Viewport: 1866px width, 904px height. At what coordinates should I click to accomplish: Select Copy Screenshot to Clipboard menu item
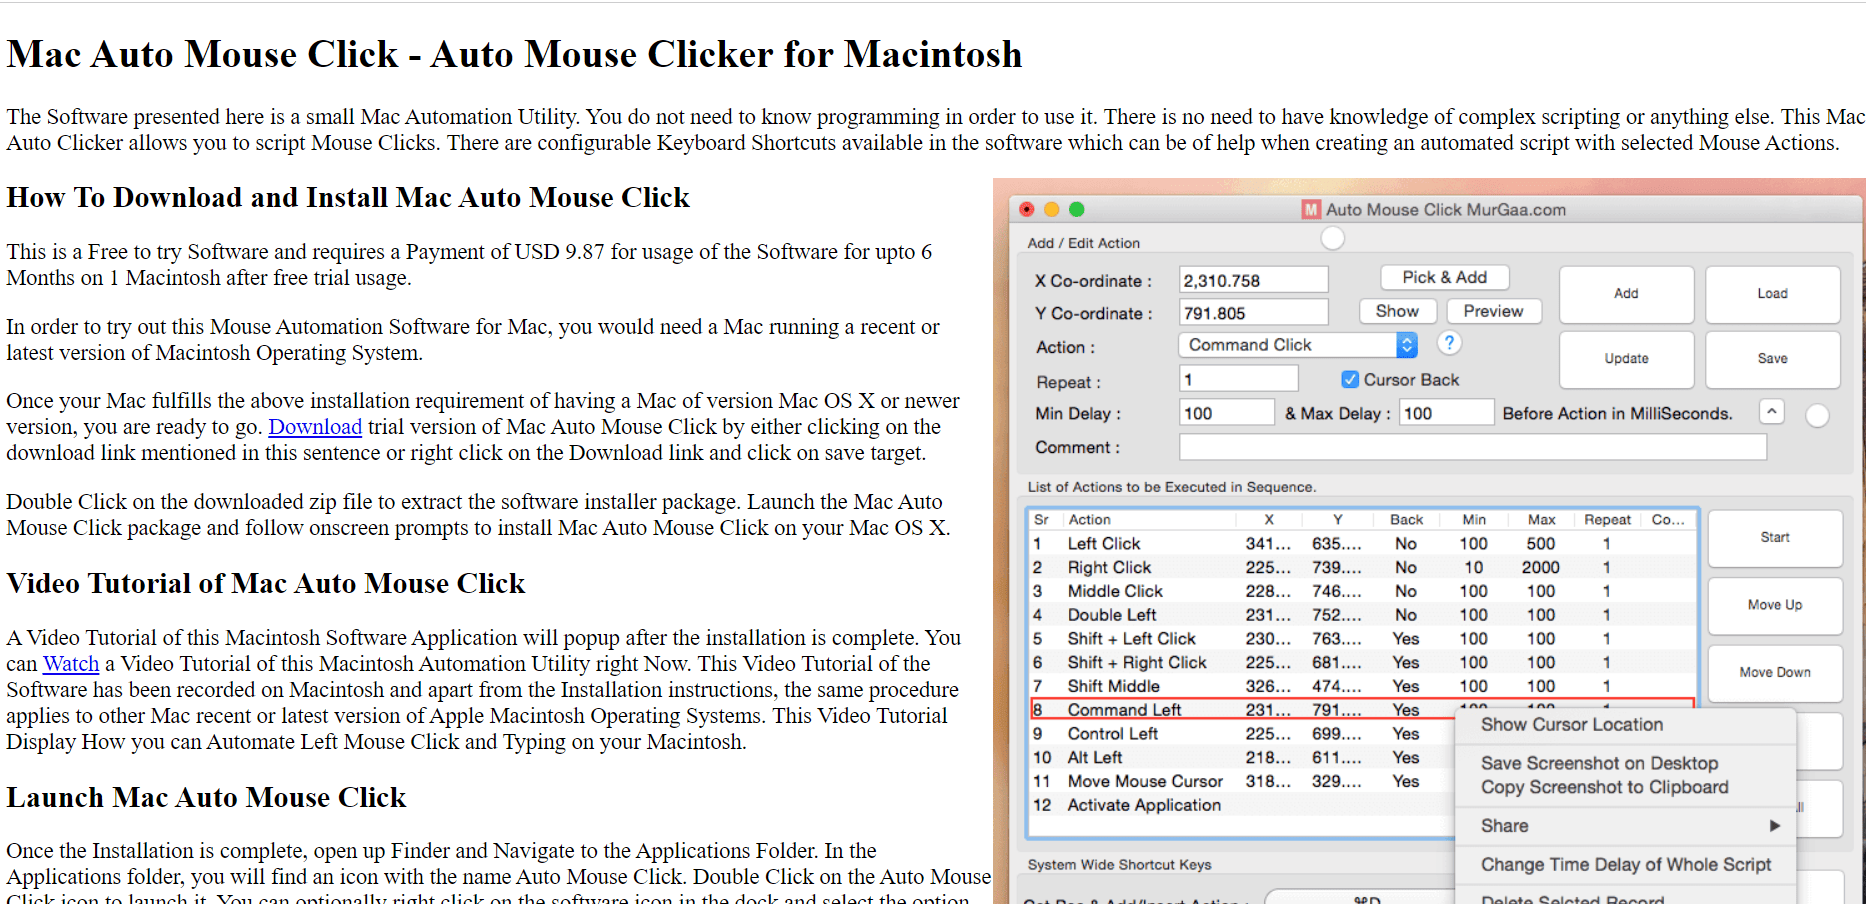pyautogui.click(x=1604, y=787)
